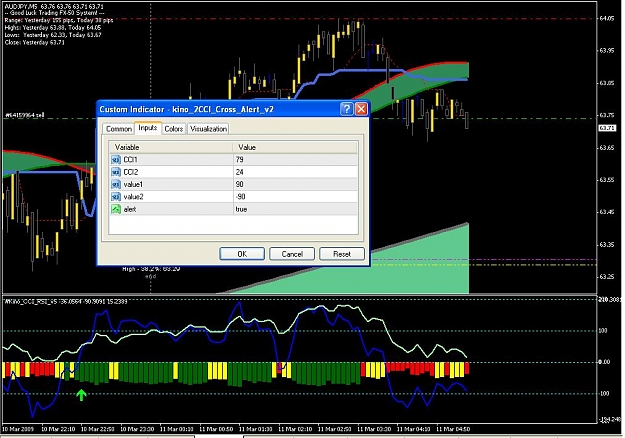Viewport: 625px width, 438px height.
Task: Select the CCI2 value 24 cell
Action: click(x=295, y=172)
